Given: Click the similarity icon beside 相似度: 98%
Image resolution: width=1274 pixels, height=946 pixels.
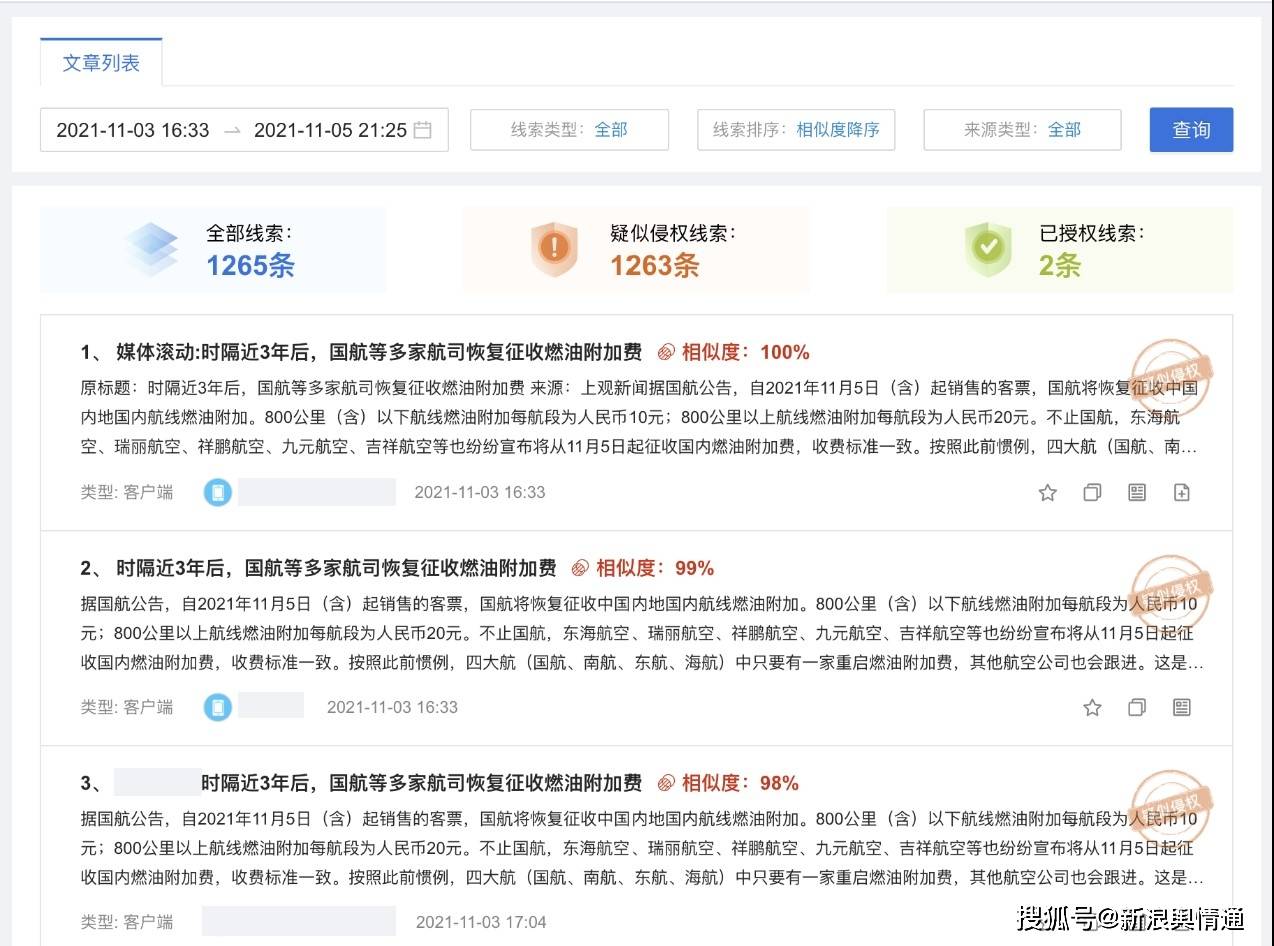Looking at the screenshot, I should click(664, 783).
